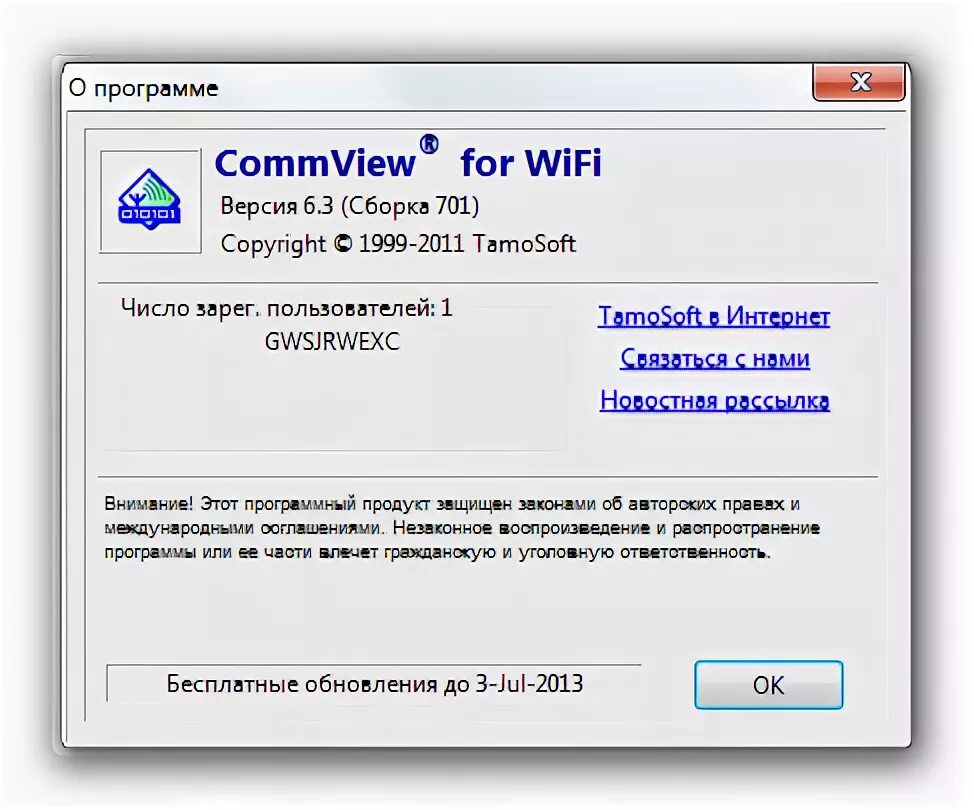Click the Бесплатные обновления до 3-Jul-2013 field
Image resolution: width=974 pixels, height=810 pixels.
(374, 683)
